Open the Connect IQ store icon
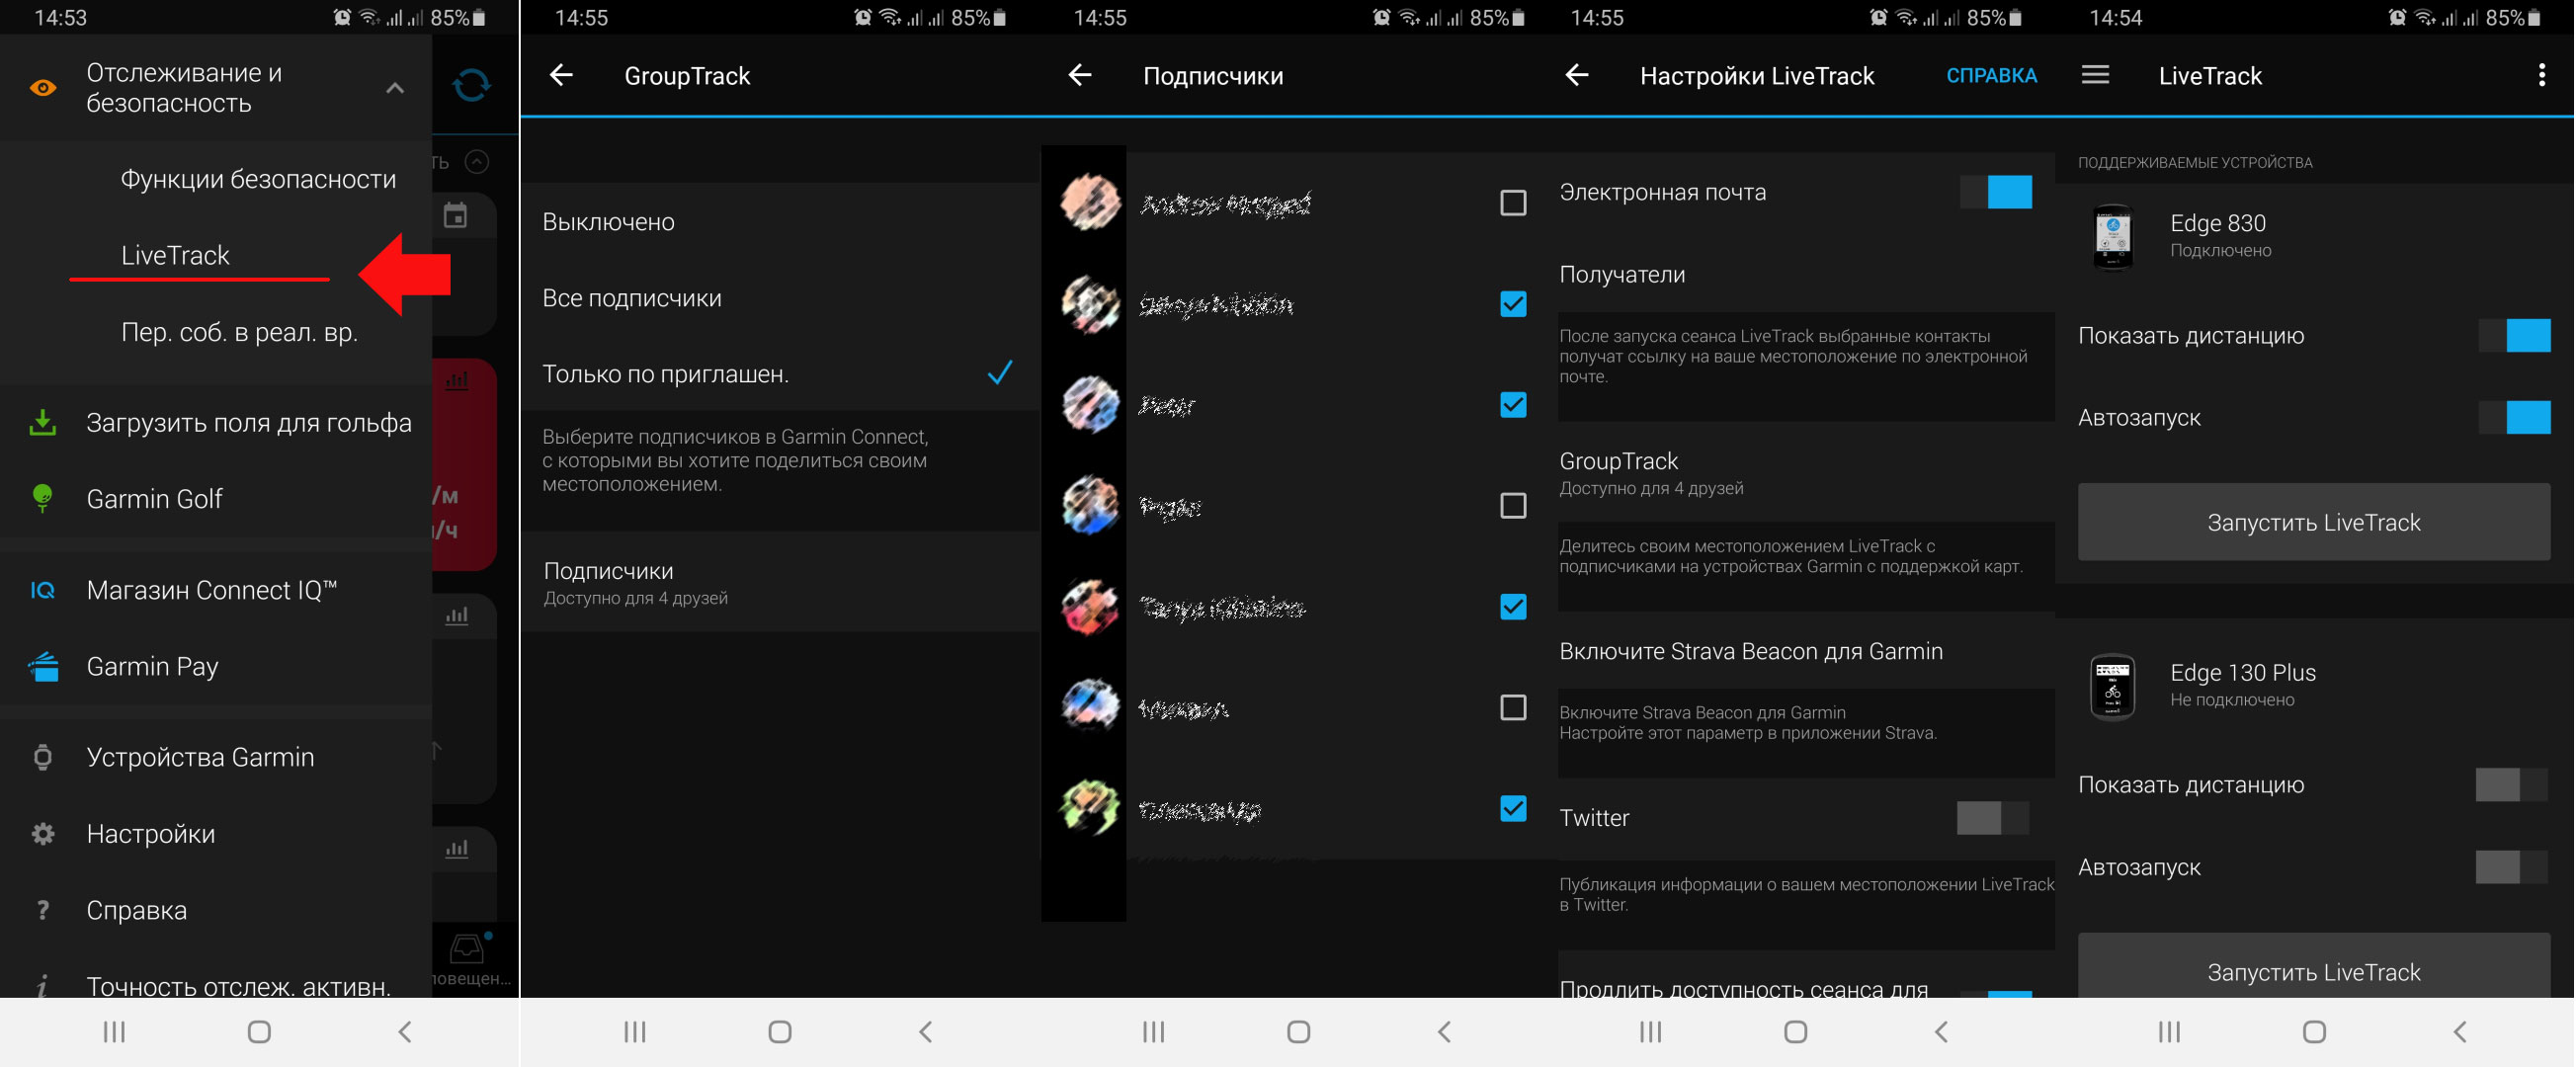 (x=43, y=590)
